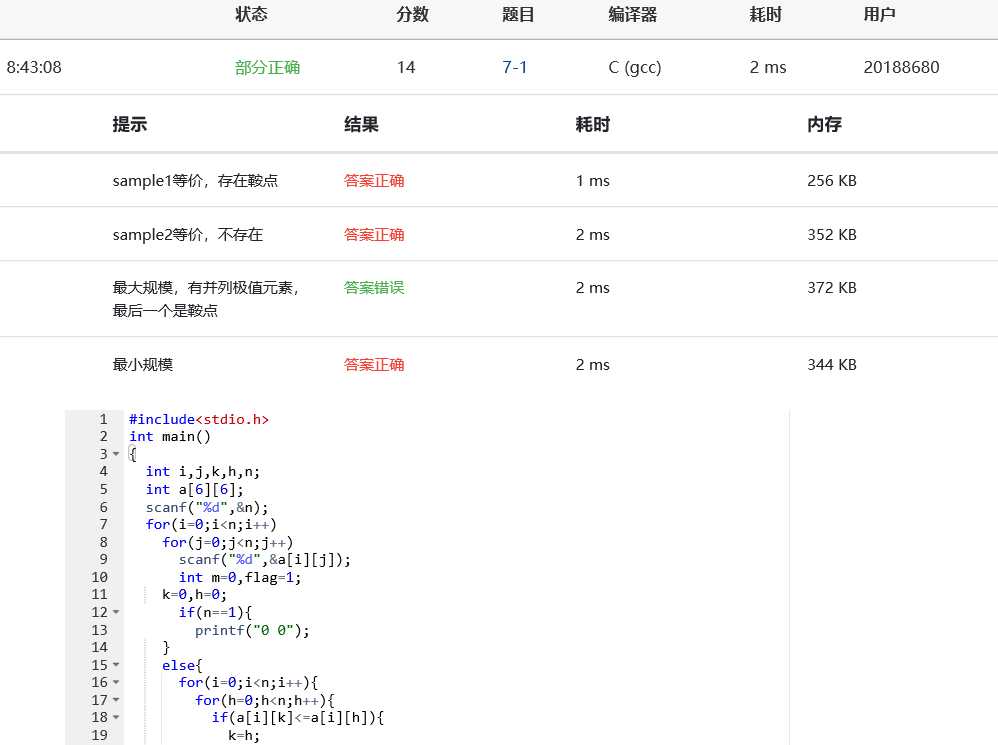This screenshot has height=745, width=998.
Task: Click memory value 352 KB
Action: 832,235
